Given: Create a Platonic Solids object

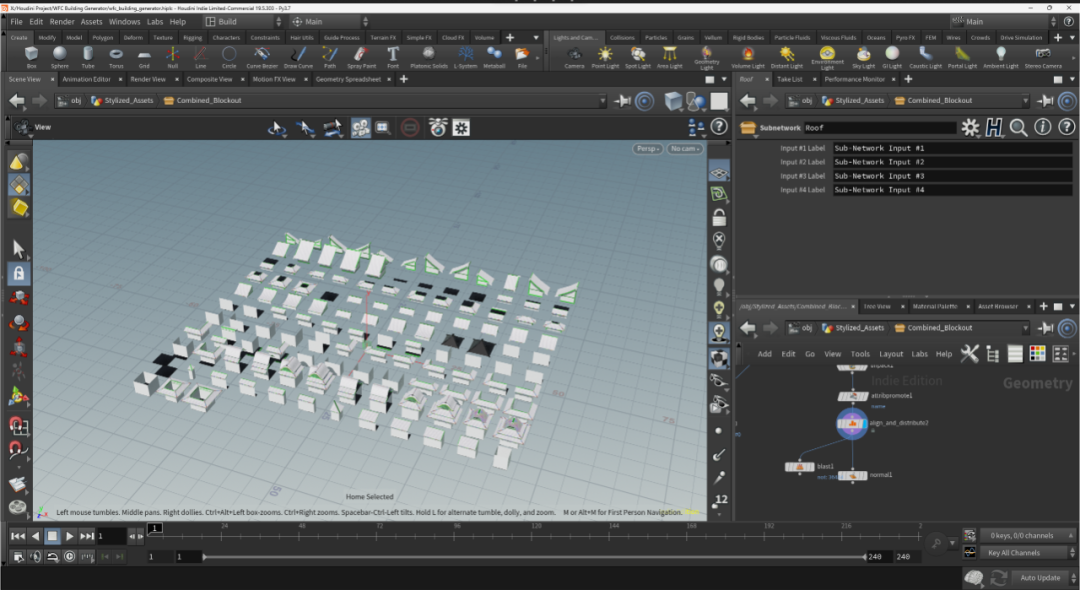Looking at the screenshot, I should pos(428,56).
